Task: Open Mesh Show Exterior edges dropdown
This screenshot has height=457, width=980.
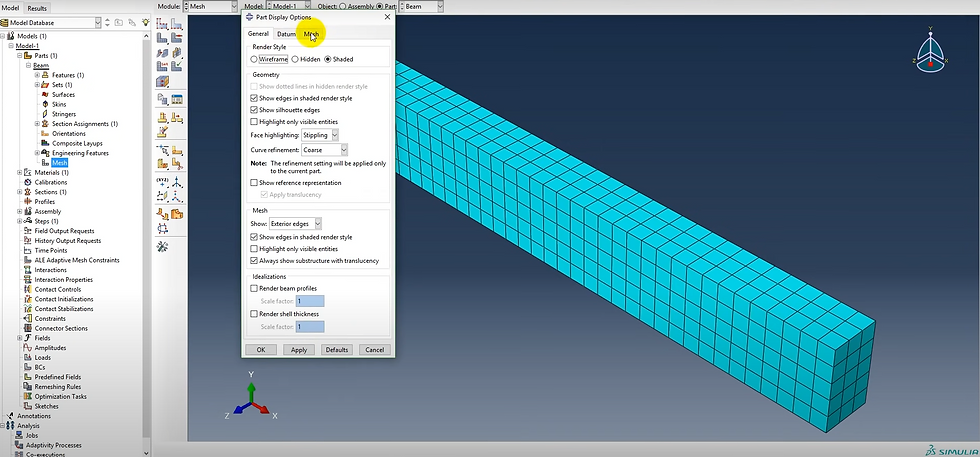Action: coord(296,223)
